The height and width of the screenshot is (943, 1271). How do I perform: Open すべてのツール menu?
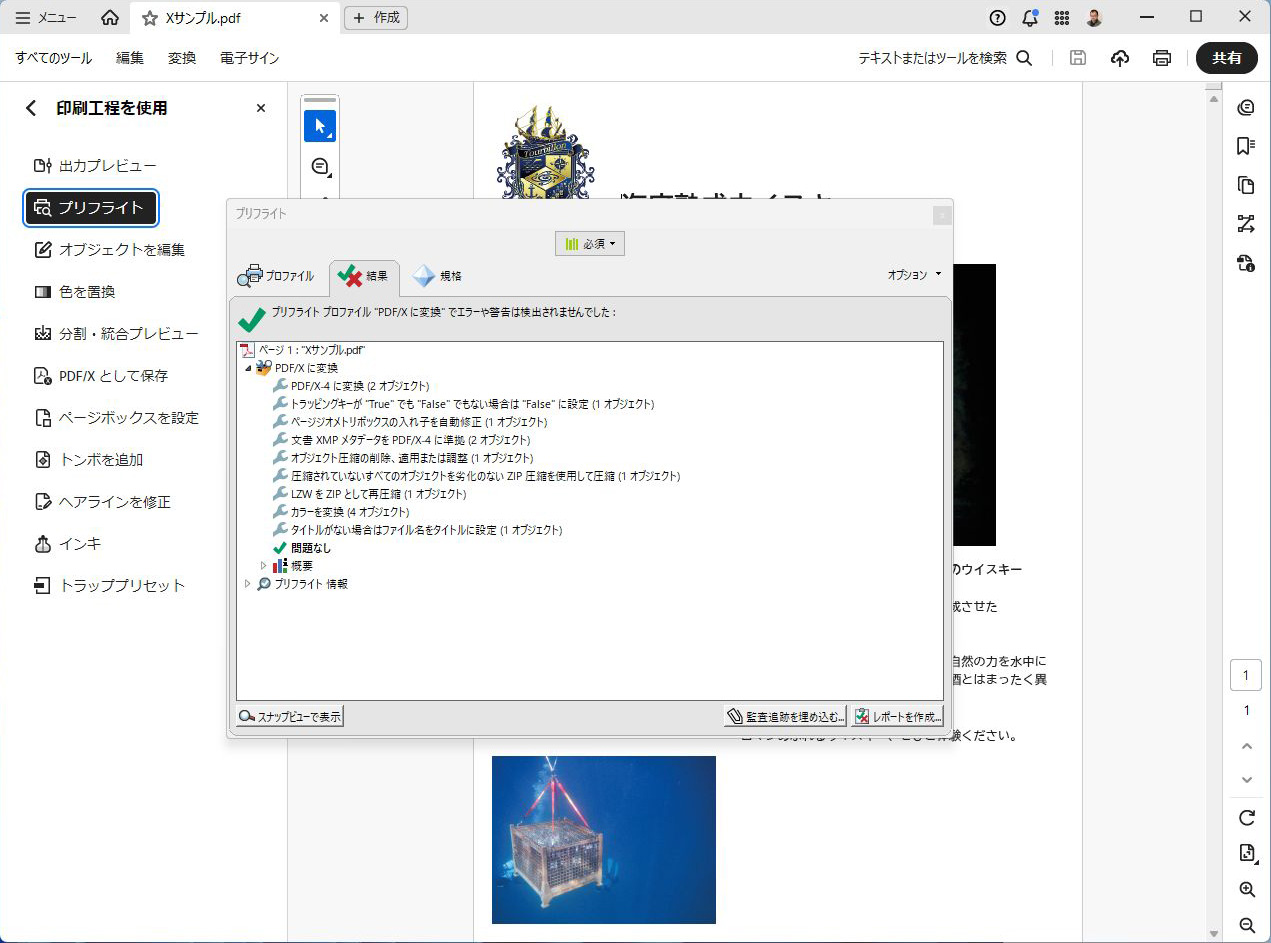coord(54,58)
